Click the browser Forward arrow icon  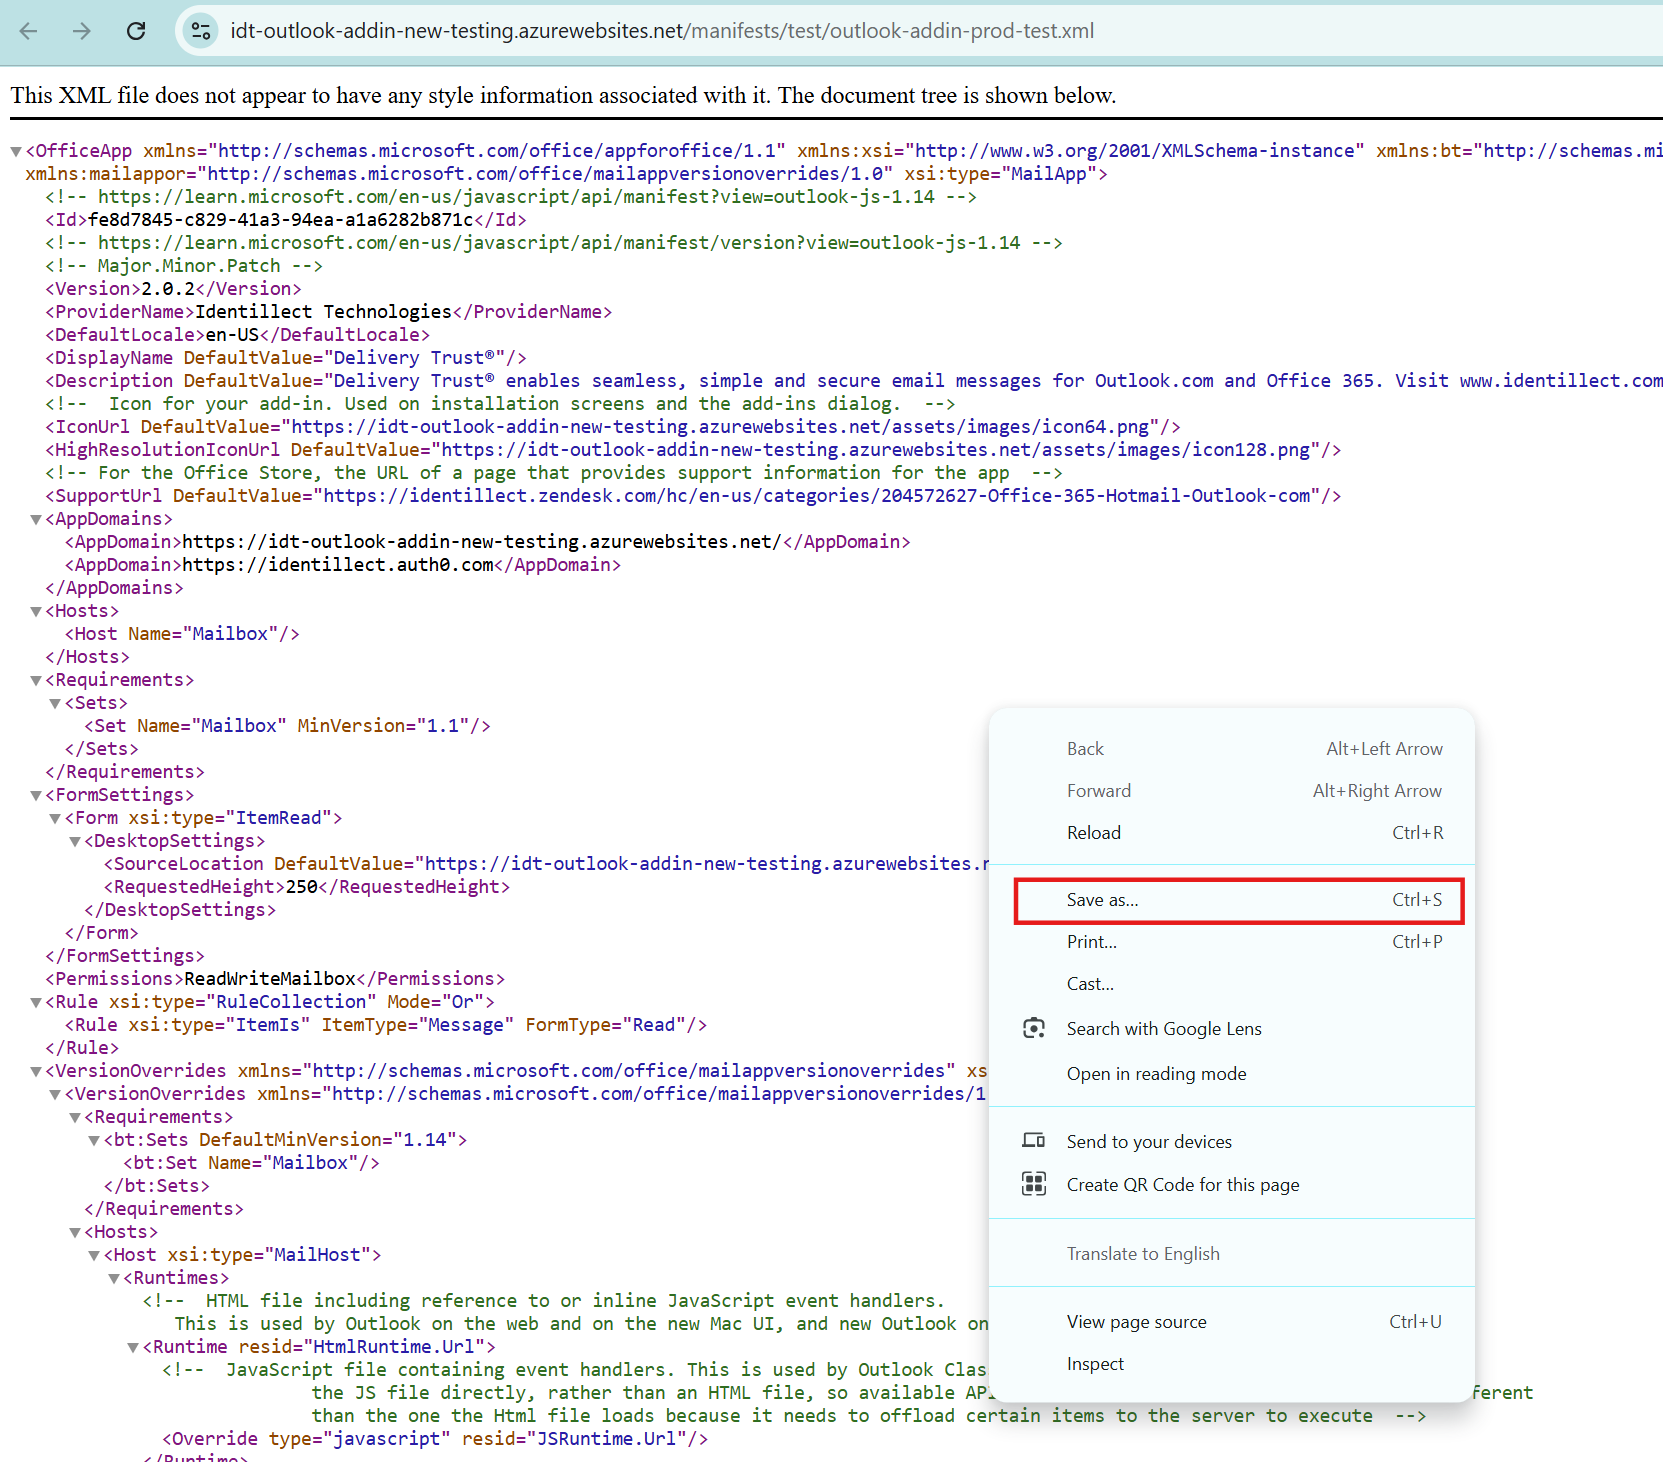point(82,31)
